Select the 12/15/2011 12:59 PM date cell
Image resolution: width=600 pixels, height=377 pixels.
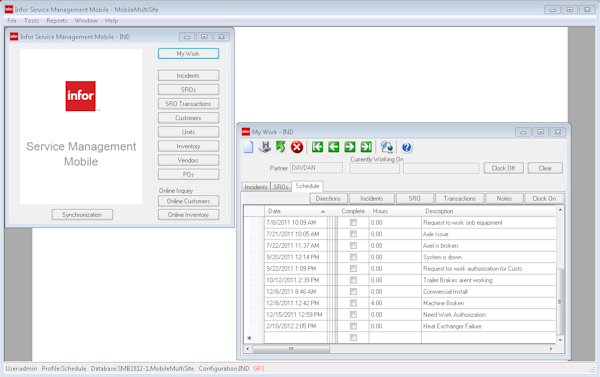coord(296,315)
